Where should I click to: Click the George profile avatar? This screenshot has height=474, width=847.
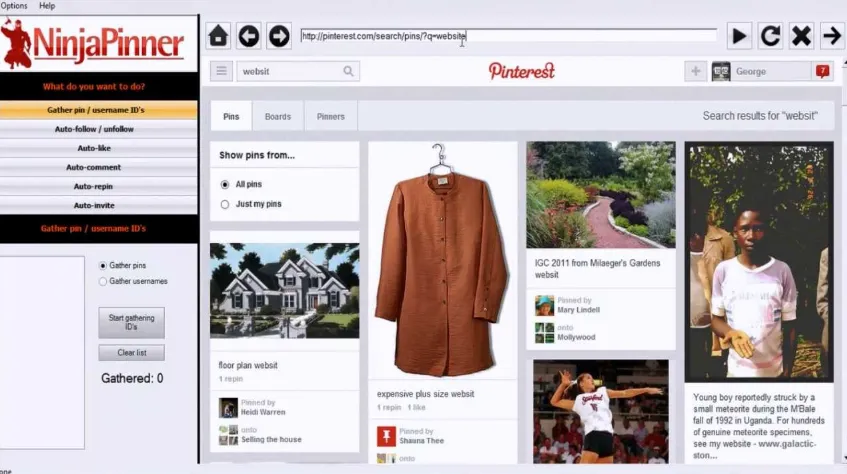(721, 71)
